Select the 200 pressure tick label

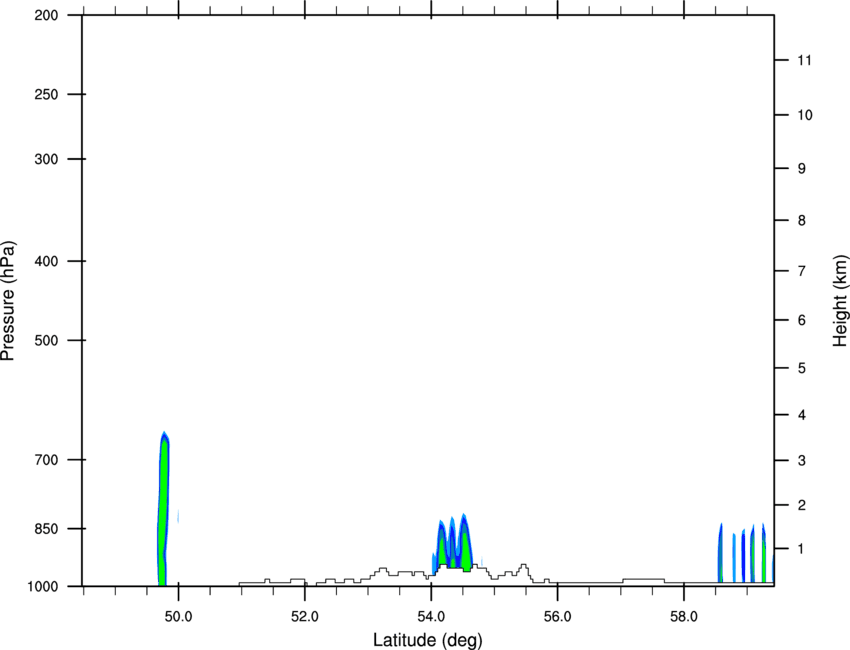46,15
